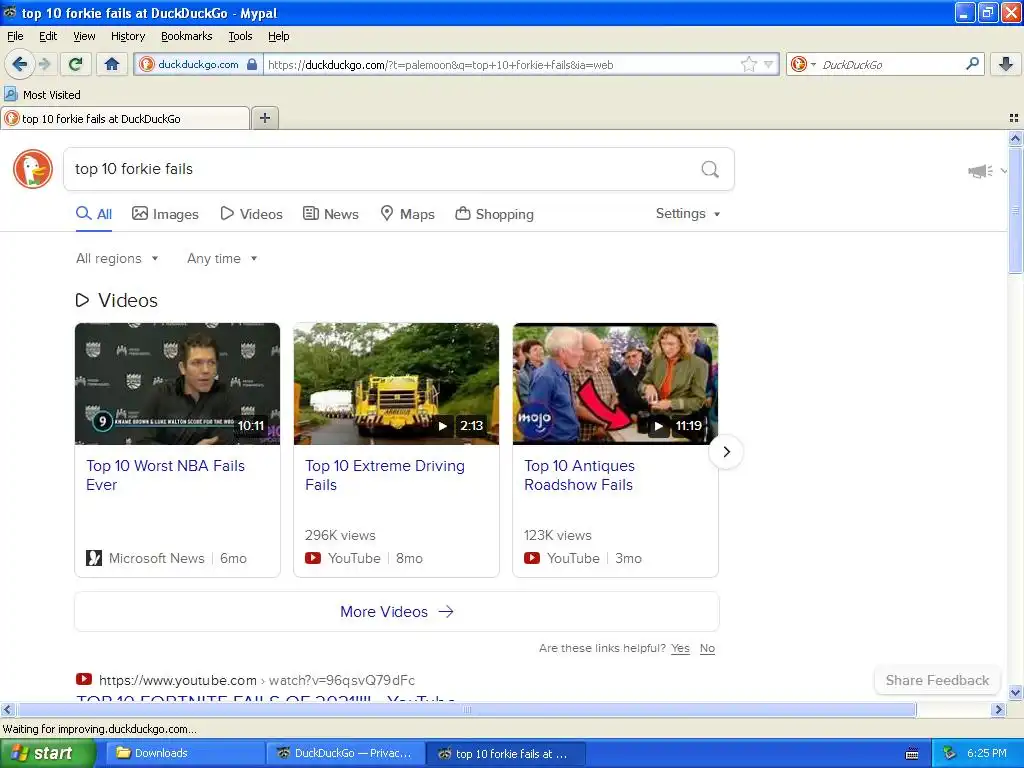Reload the page with the Refresh icon
This screenshot has height=768, width=1024.
[x=76, y=64]
